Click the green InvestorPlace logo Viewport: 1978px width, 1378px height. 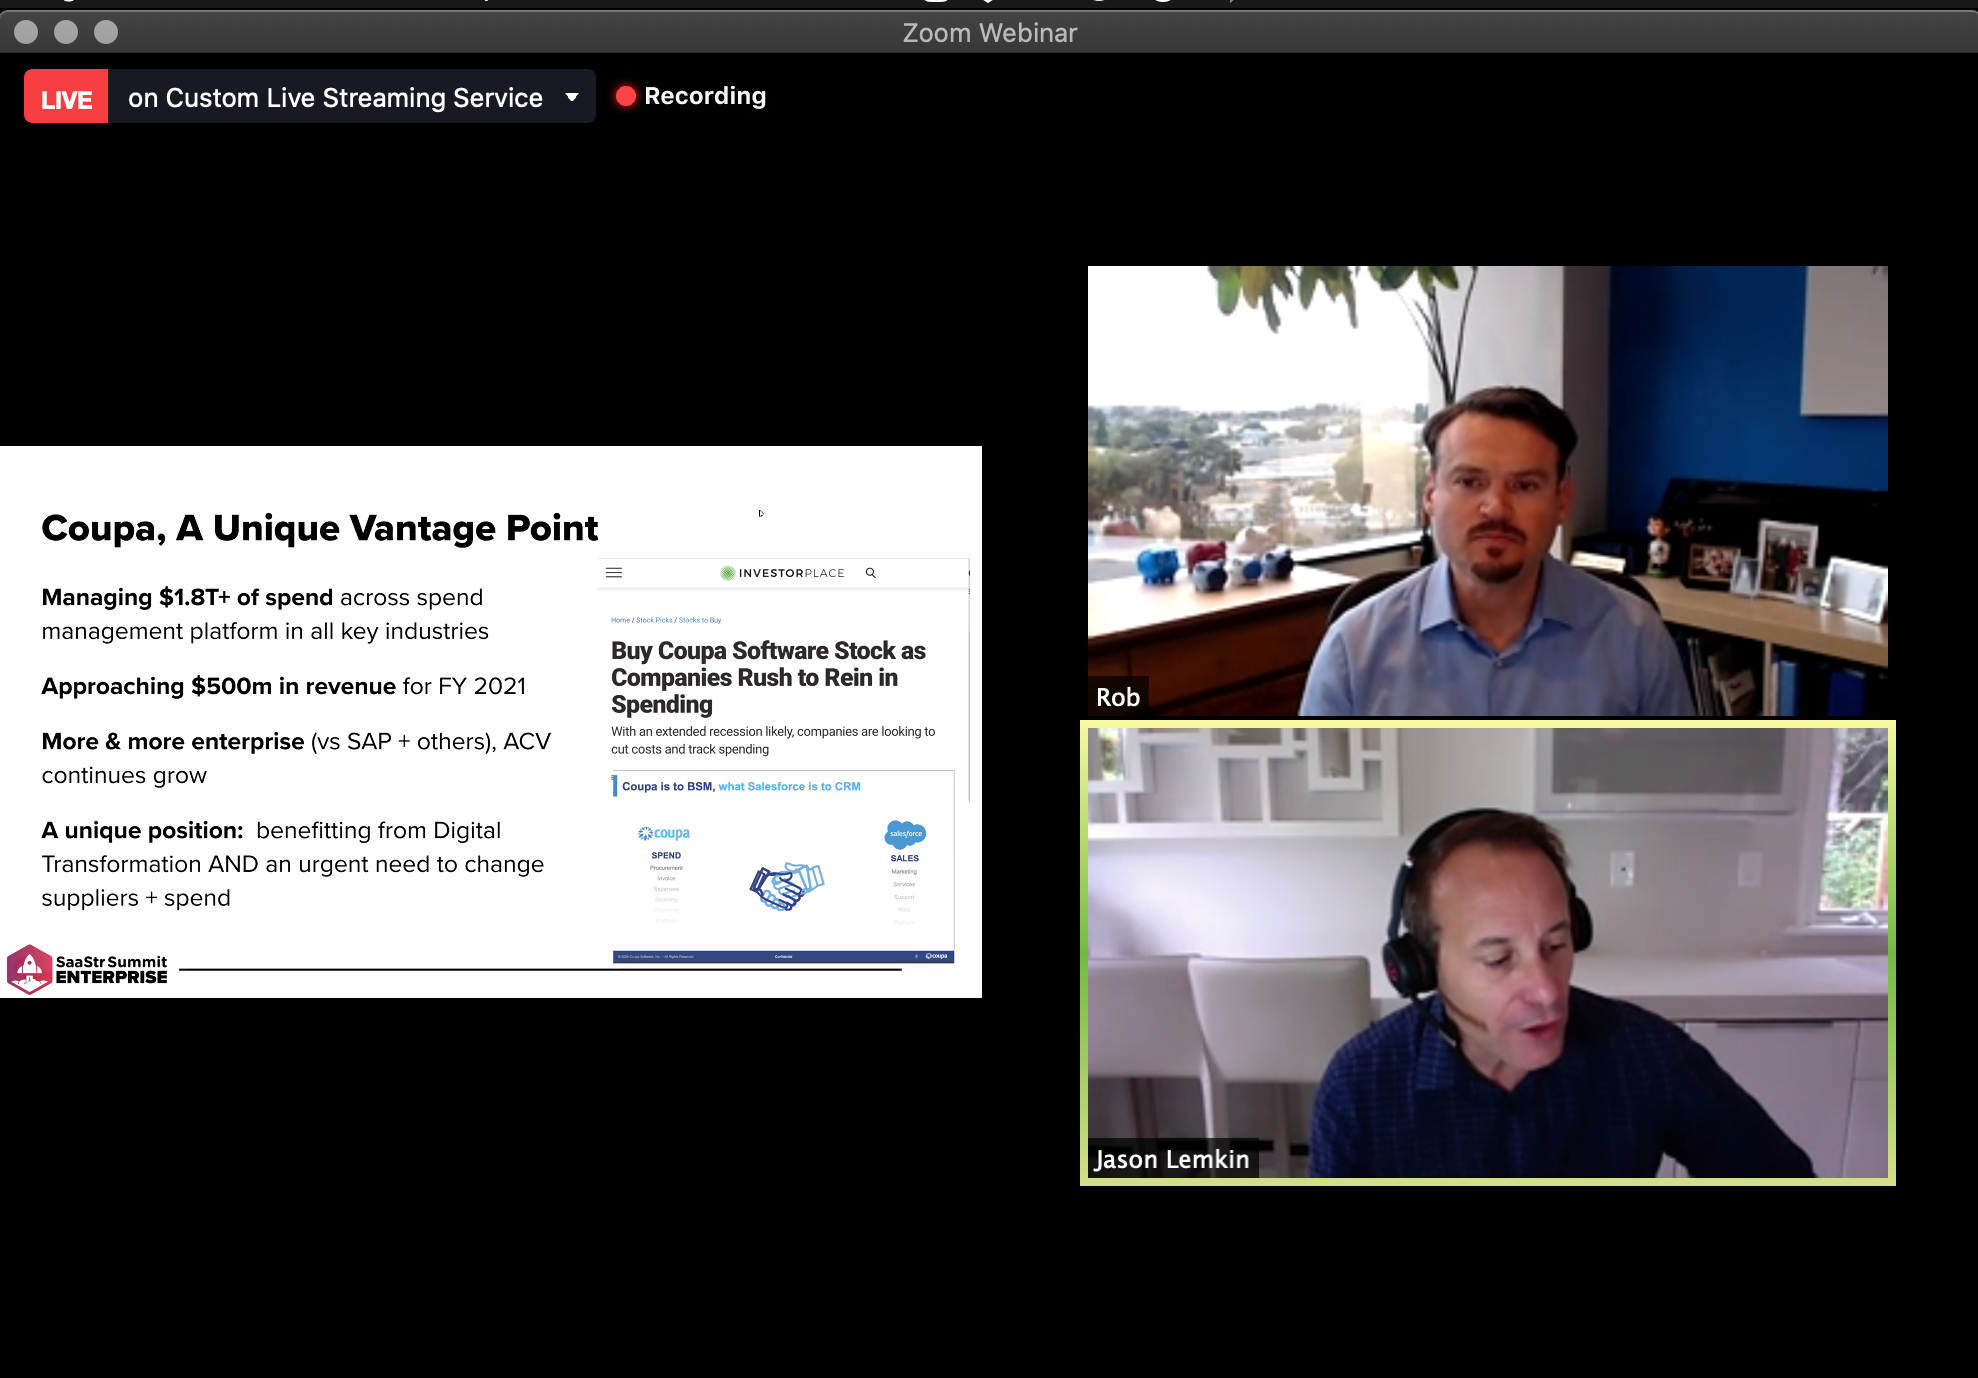coord(728,573)
